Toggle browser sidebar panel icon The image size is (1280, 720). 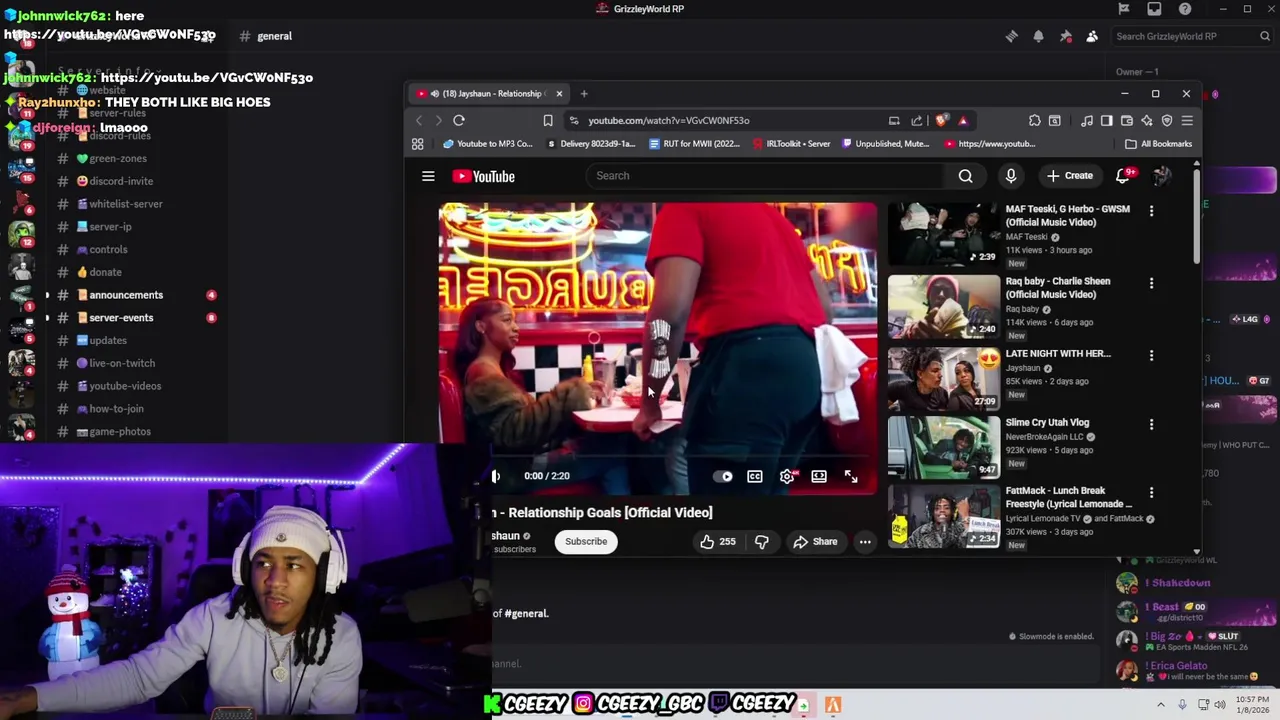[1106, 120]
